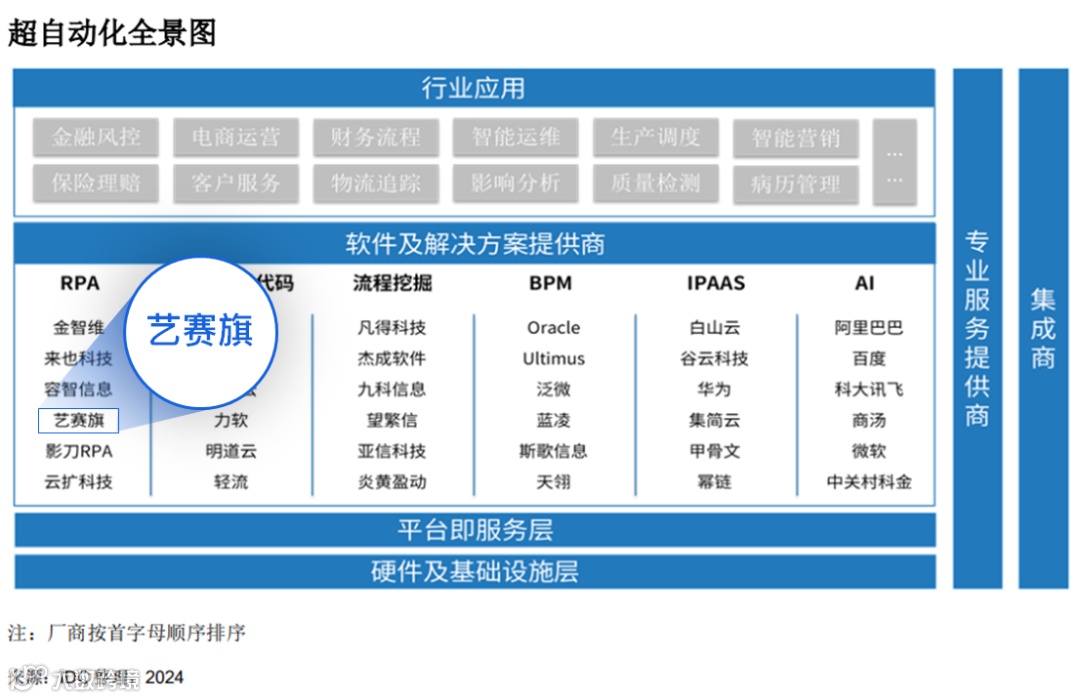Click 科大讯飞 in the AI column
The height and width of the screenshot is (699, 1080).
pyautogui.click(x=869, y=390)
